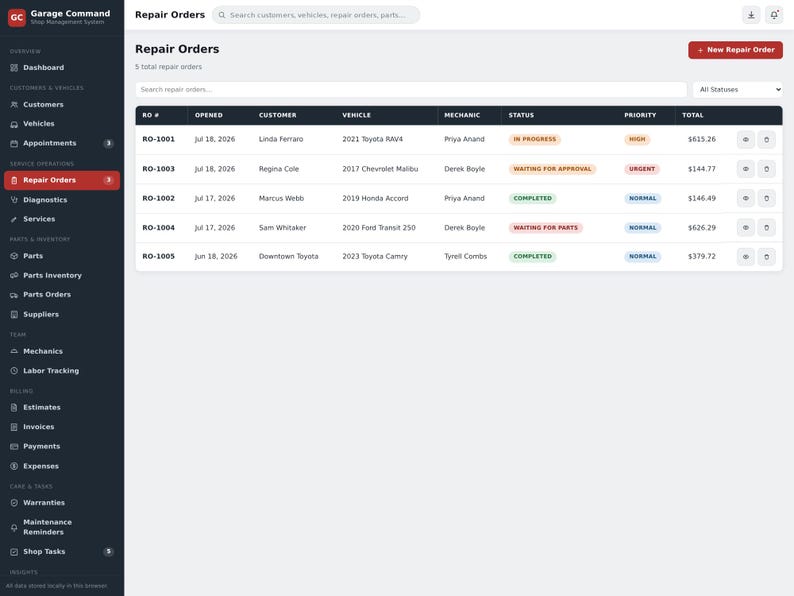Click the Invoices icon
This screenshot has height=596, width=794.
coord(14,427)
